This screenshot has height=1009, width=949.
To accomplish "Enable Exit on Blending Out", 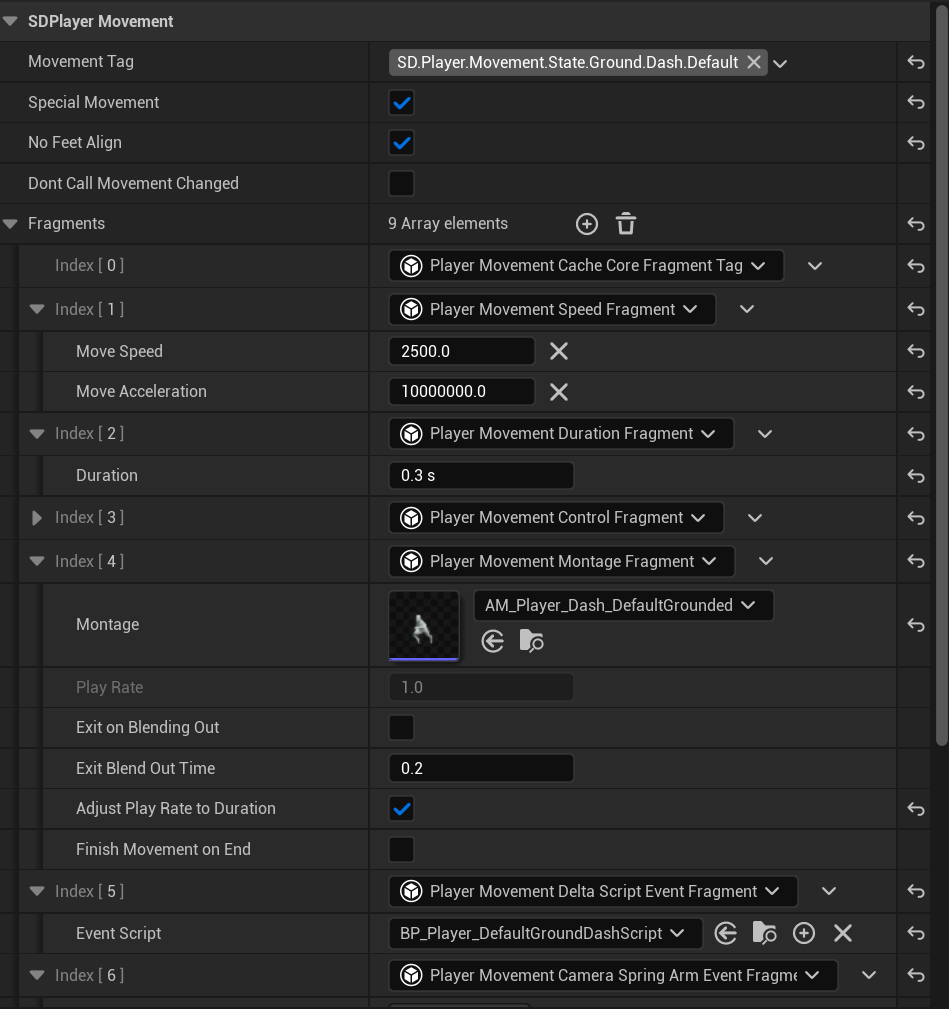I will [401, 728].
